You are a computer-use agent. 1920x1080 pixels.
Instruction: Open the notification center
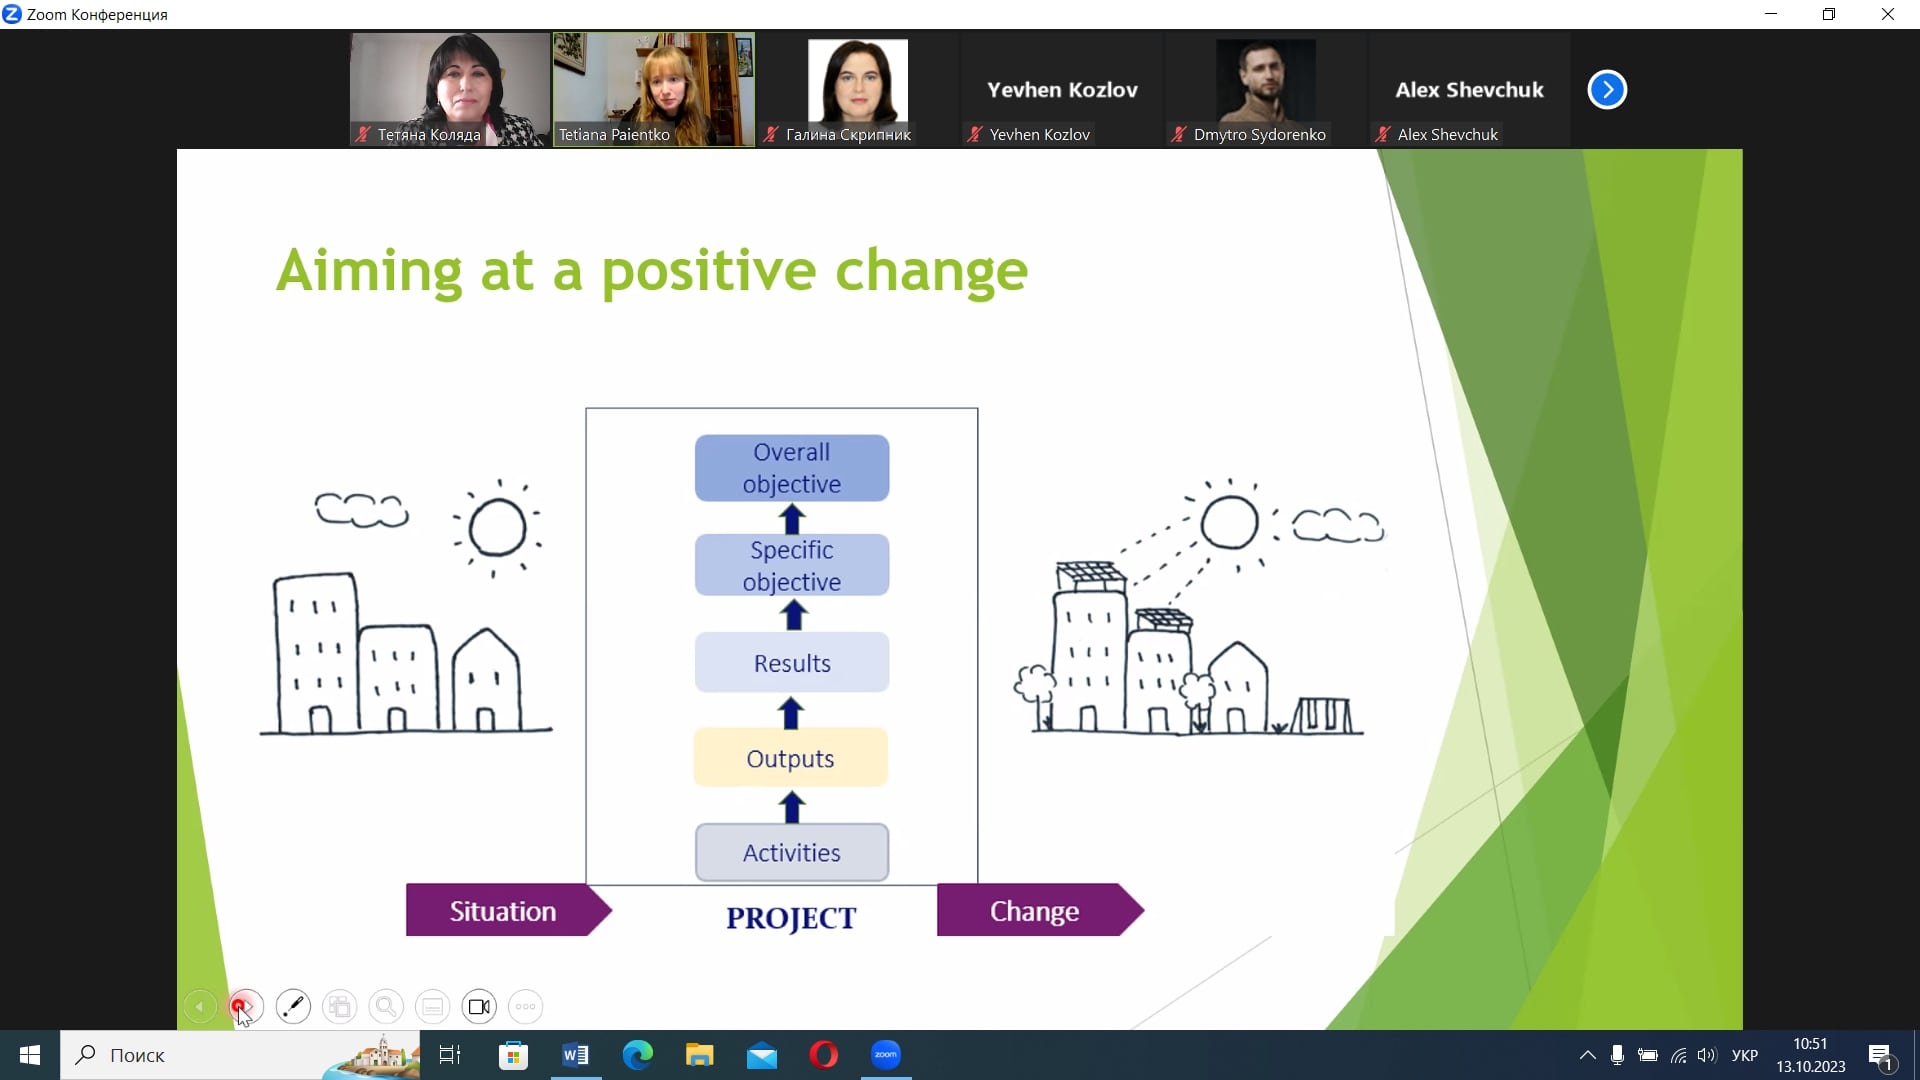tap(1881, 1056)
